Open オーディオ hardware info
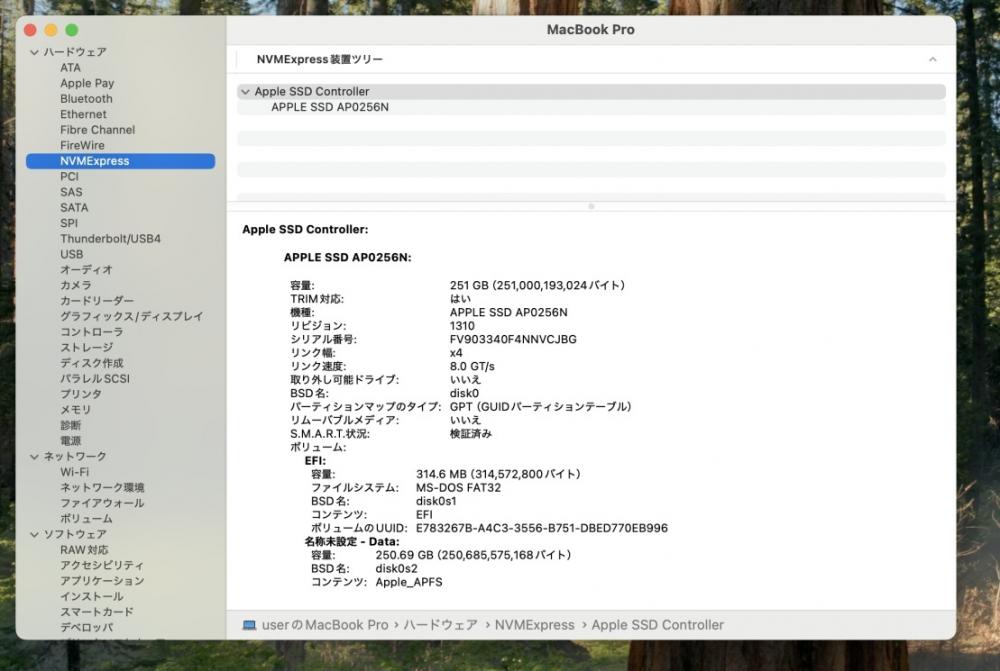Screen dimensions: 1000x671 [86, 270]
